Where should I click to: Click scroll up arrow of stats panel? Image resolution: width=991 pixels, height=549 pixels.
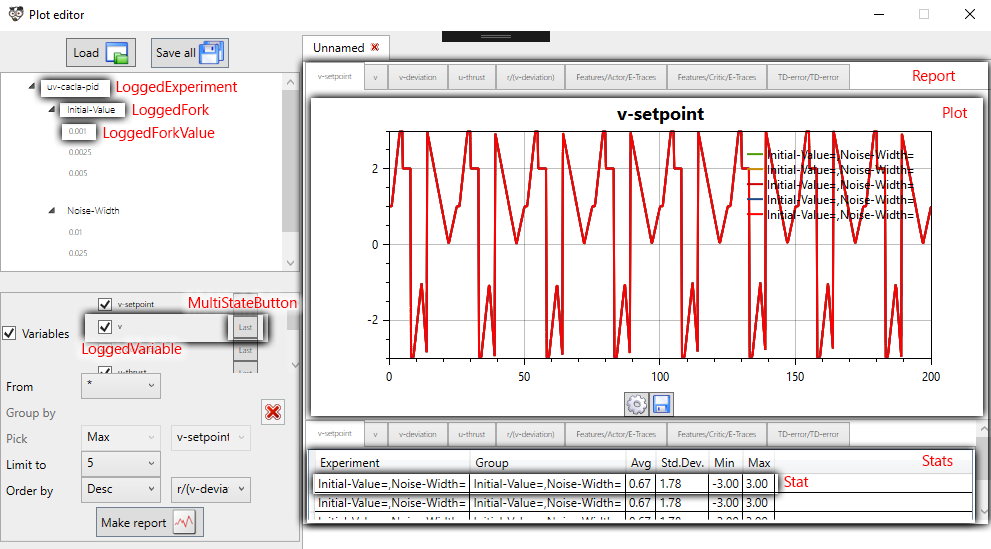point(983,430)
